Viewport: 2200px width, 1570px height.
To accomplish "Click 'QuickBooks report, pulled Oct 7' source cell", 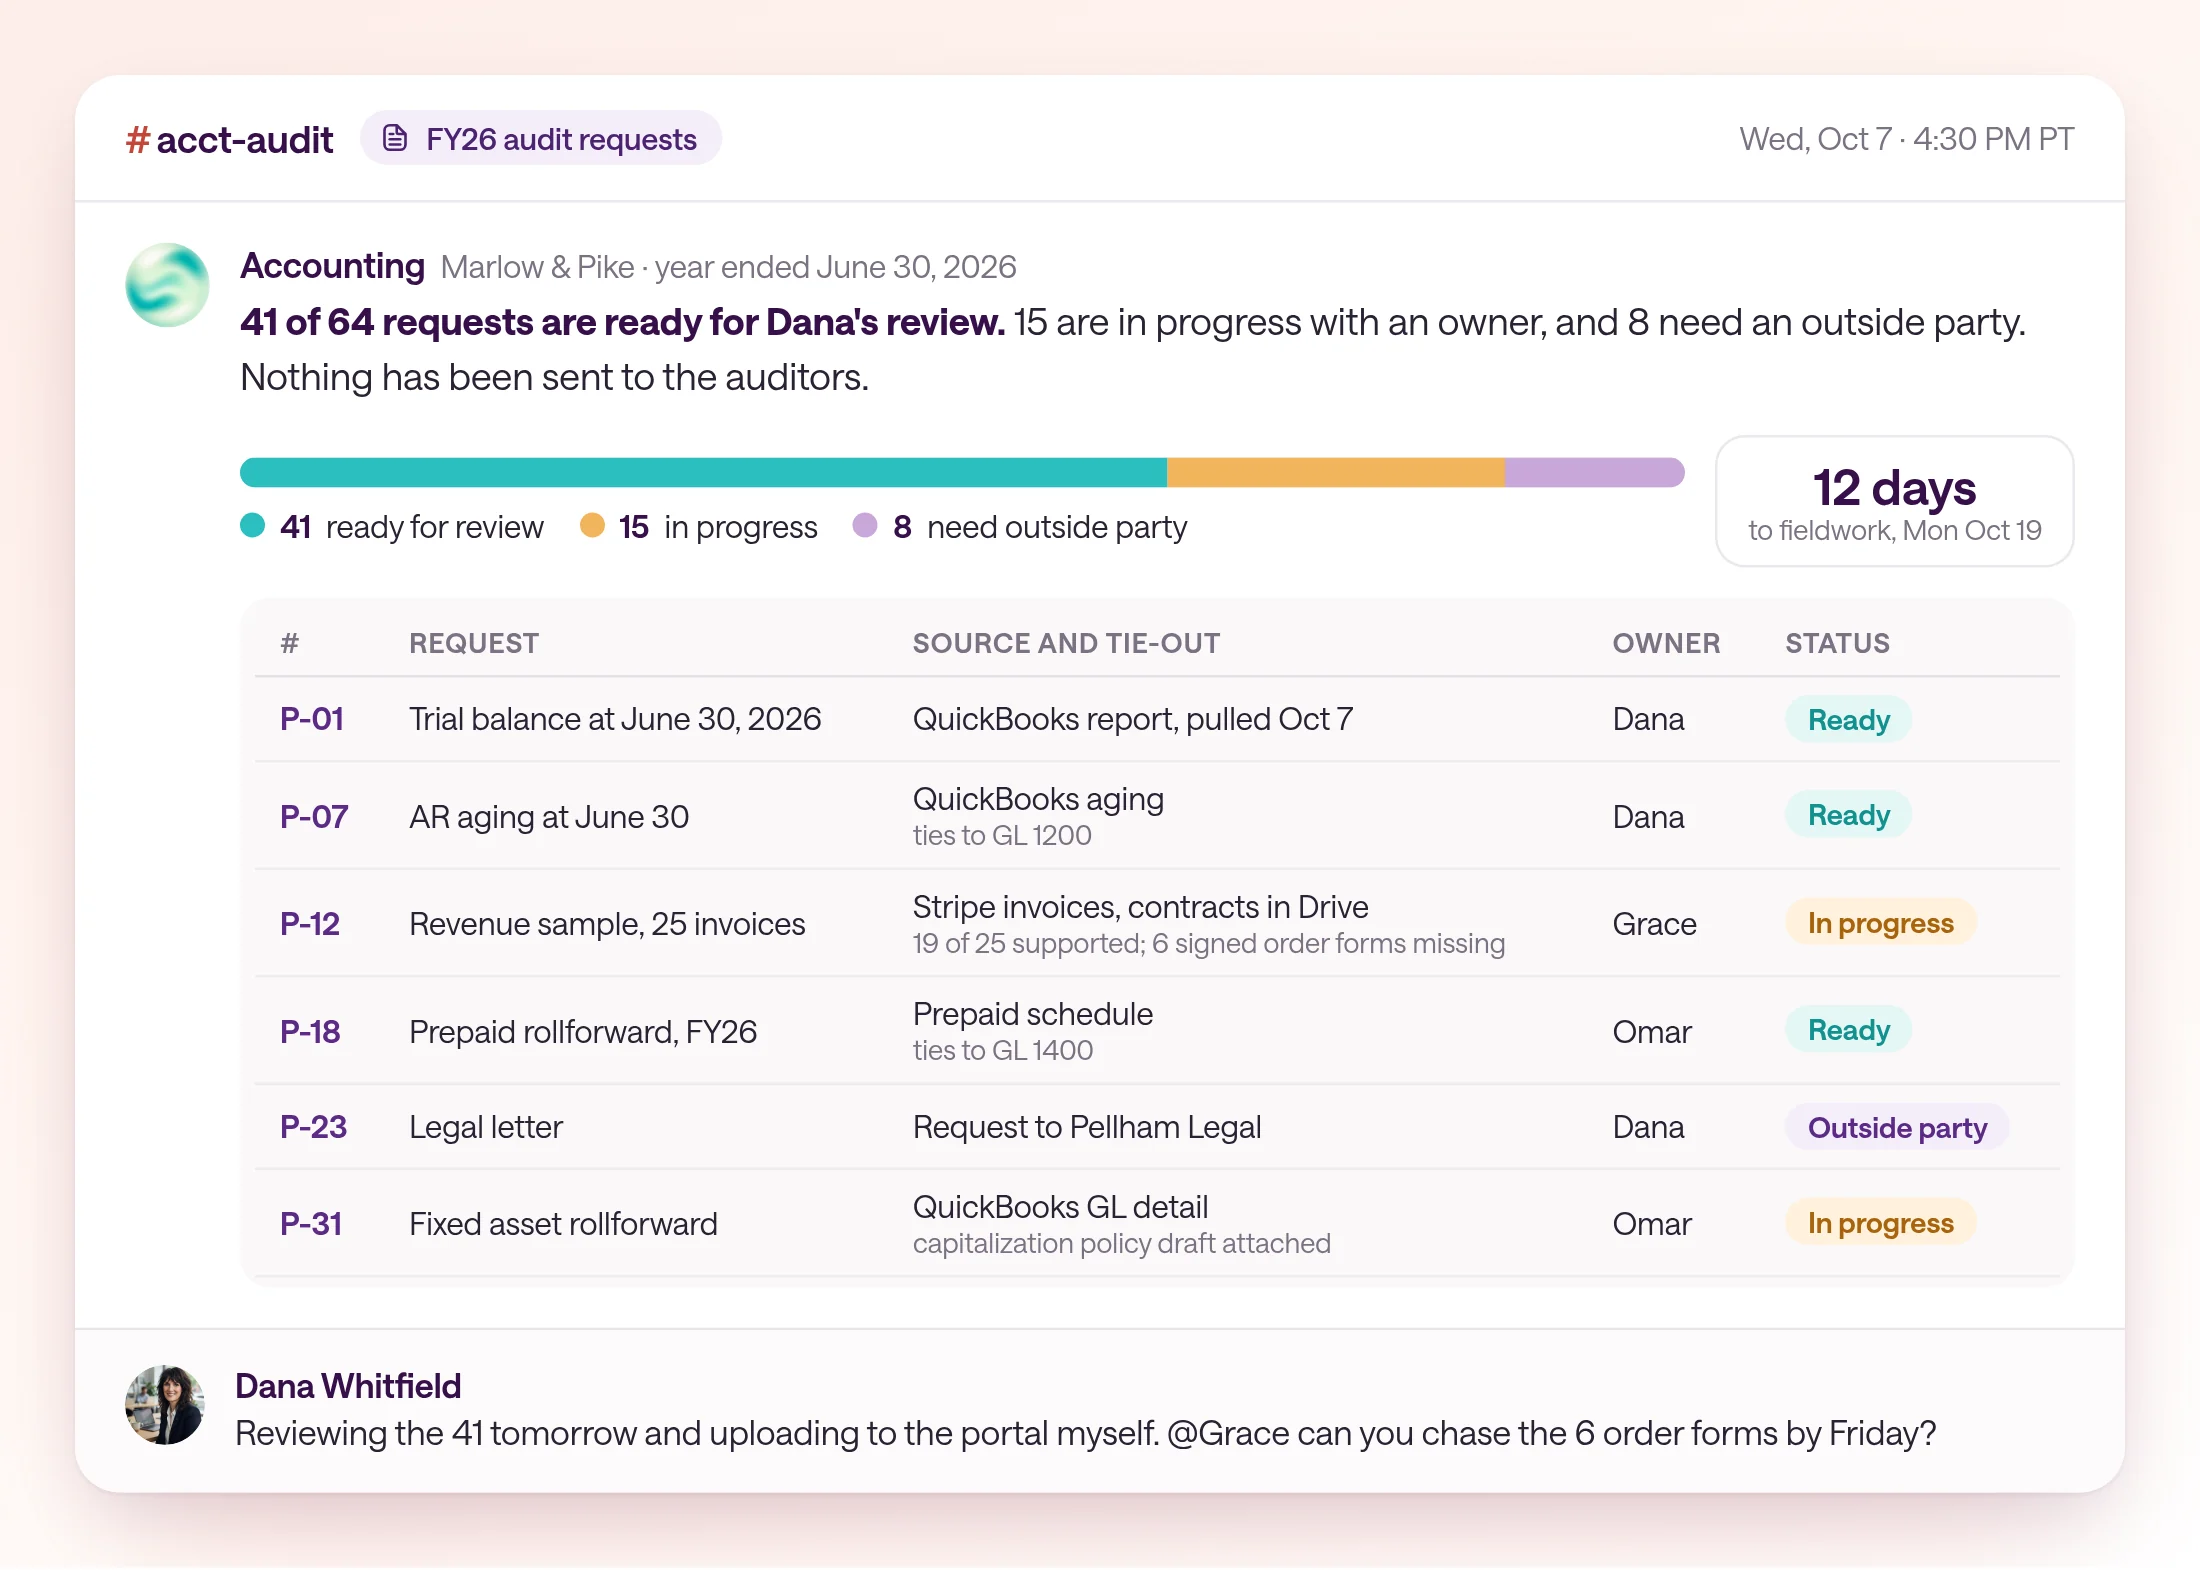I will [1132, 719].
